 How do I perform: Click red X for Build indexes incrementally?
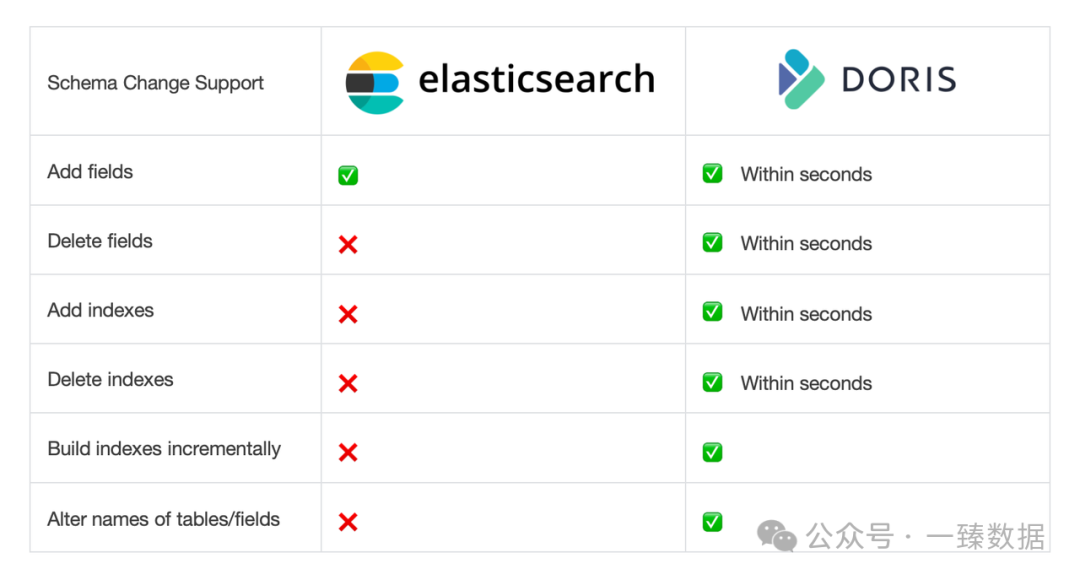tap(348, 452)
